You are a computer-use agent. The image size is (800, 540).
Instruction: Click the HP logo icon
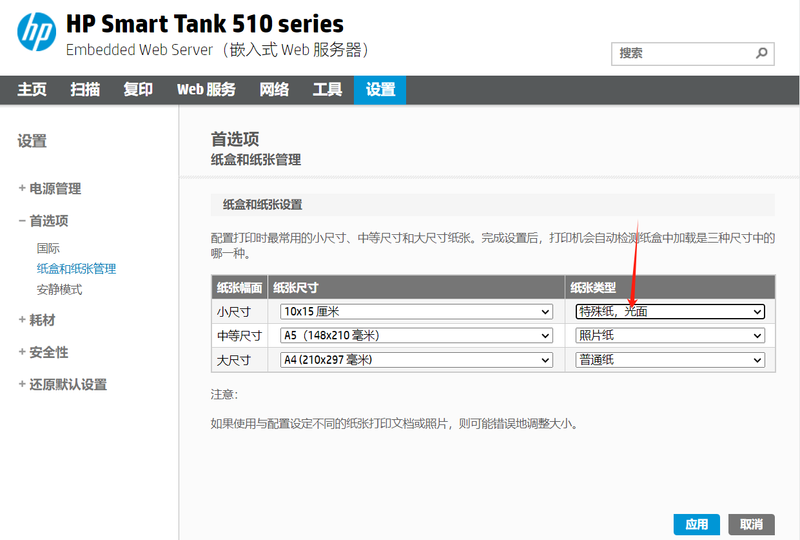click(36, 32)
